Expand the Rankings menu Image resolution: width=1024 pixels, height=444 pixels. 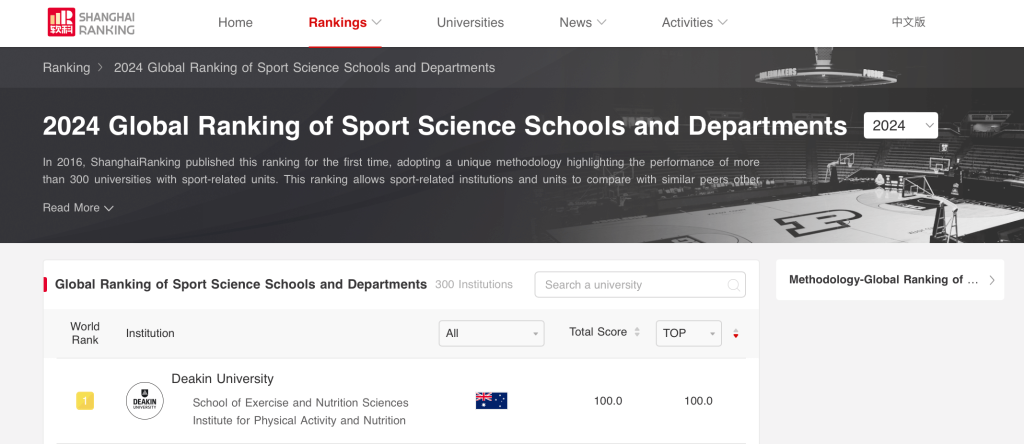(345, 22)
